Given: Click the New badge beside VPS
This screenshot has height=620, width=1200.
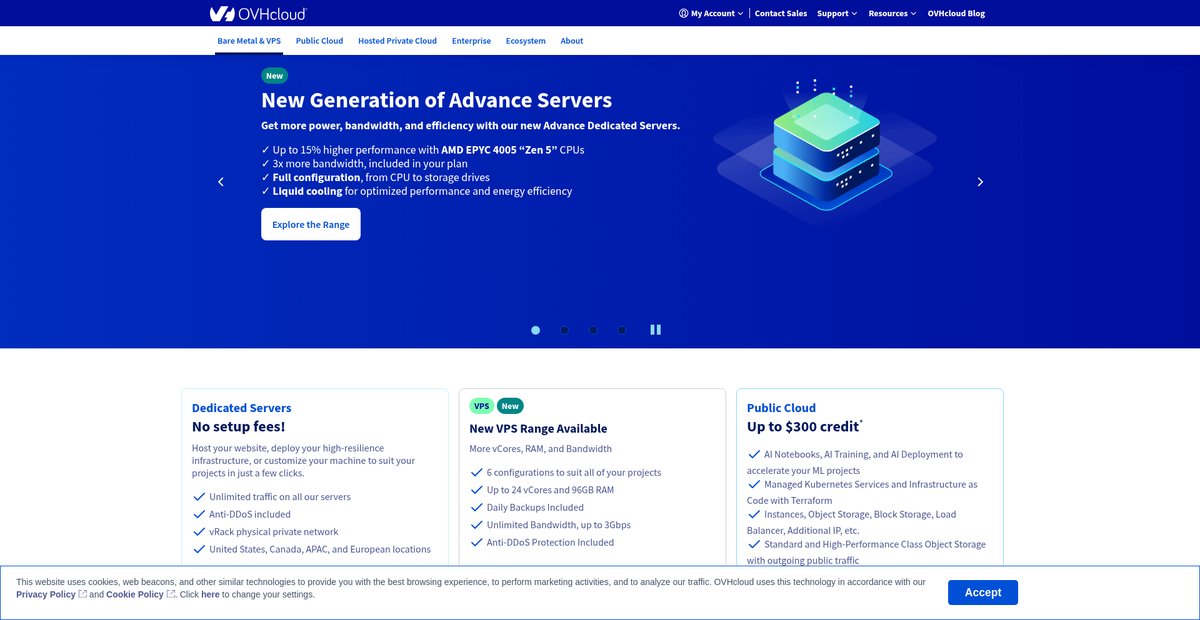Looking at the screenshot, I should click(510, 406).
